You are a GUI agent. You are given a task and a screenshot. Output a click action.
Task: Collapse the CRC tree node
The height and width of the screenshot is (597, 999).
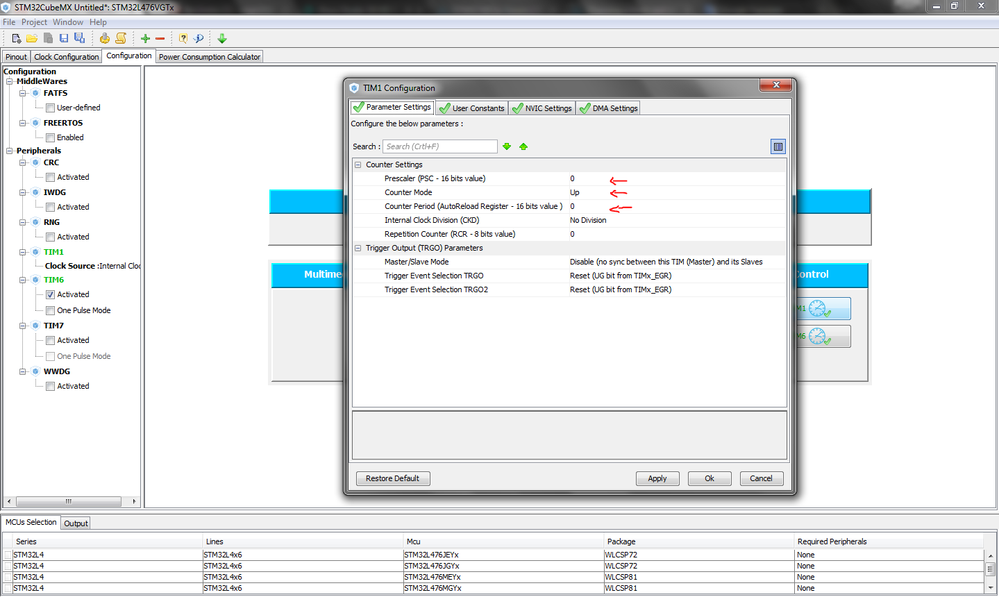(23, 162)
